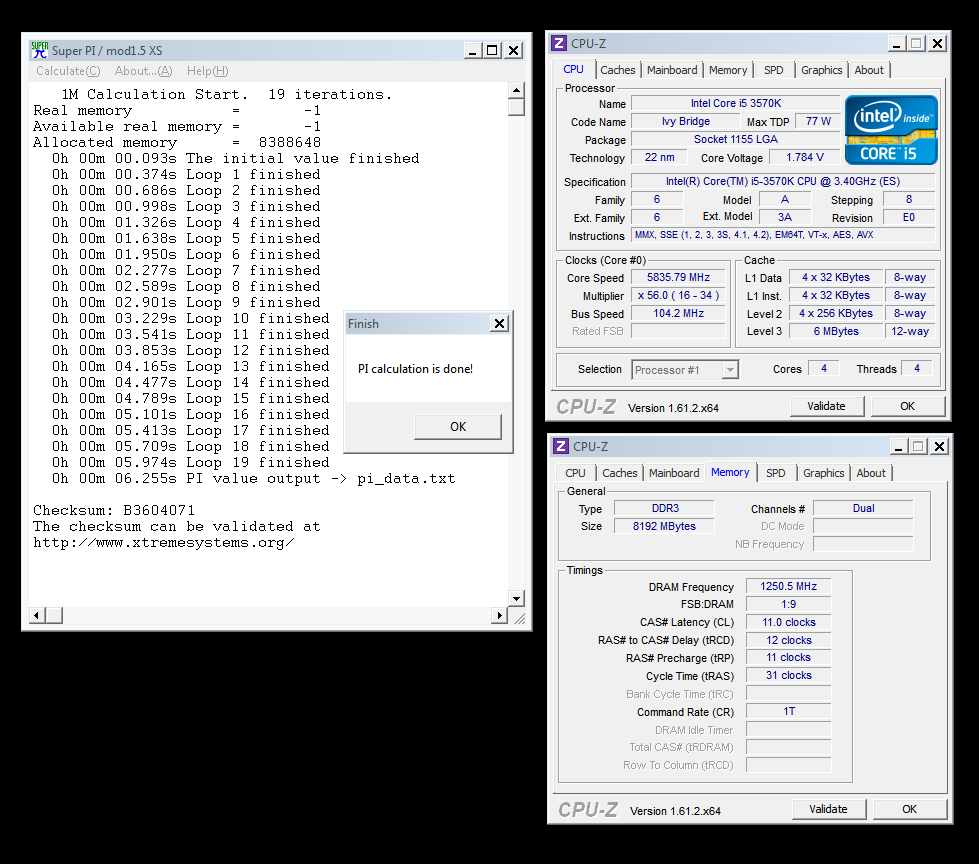Open Graphics tab in bottom CPU-Z window
Viewport: 979px width, 864px height.
pyautogui.click(x=824, y=473)
